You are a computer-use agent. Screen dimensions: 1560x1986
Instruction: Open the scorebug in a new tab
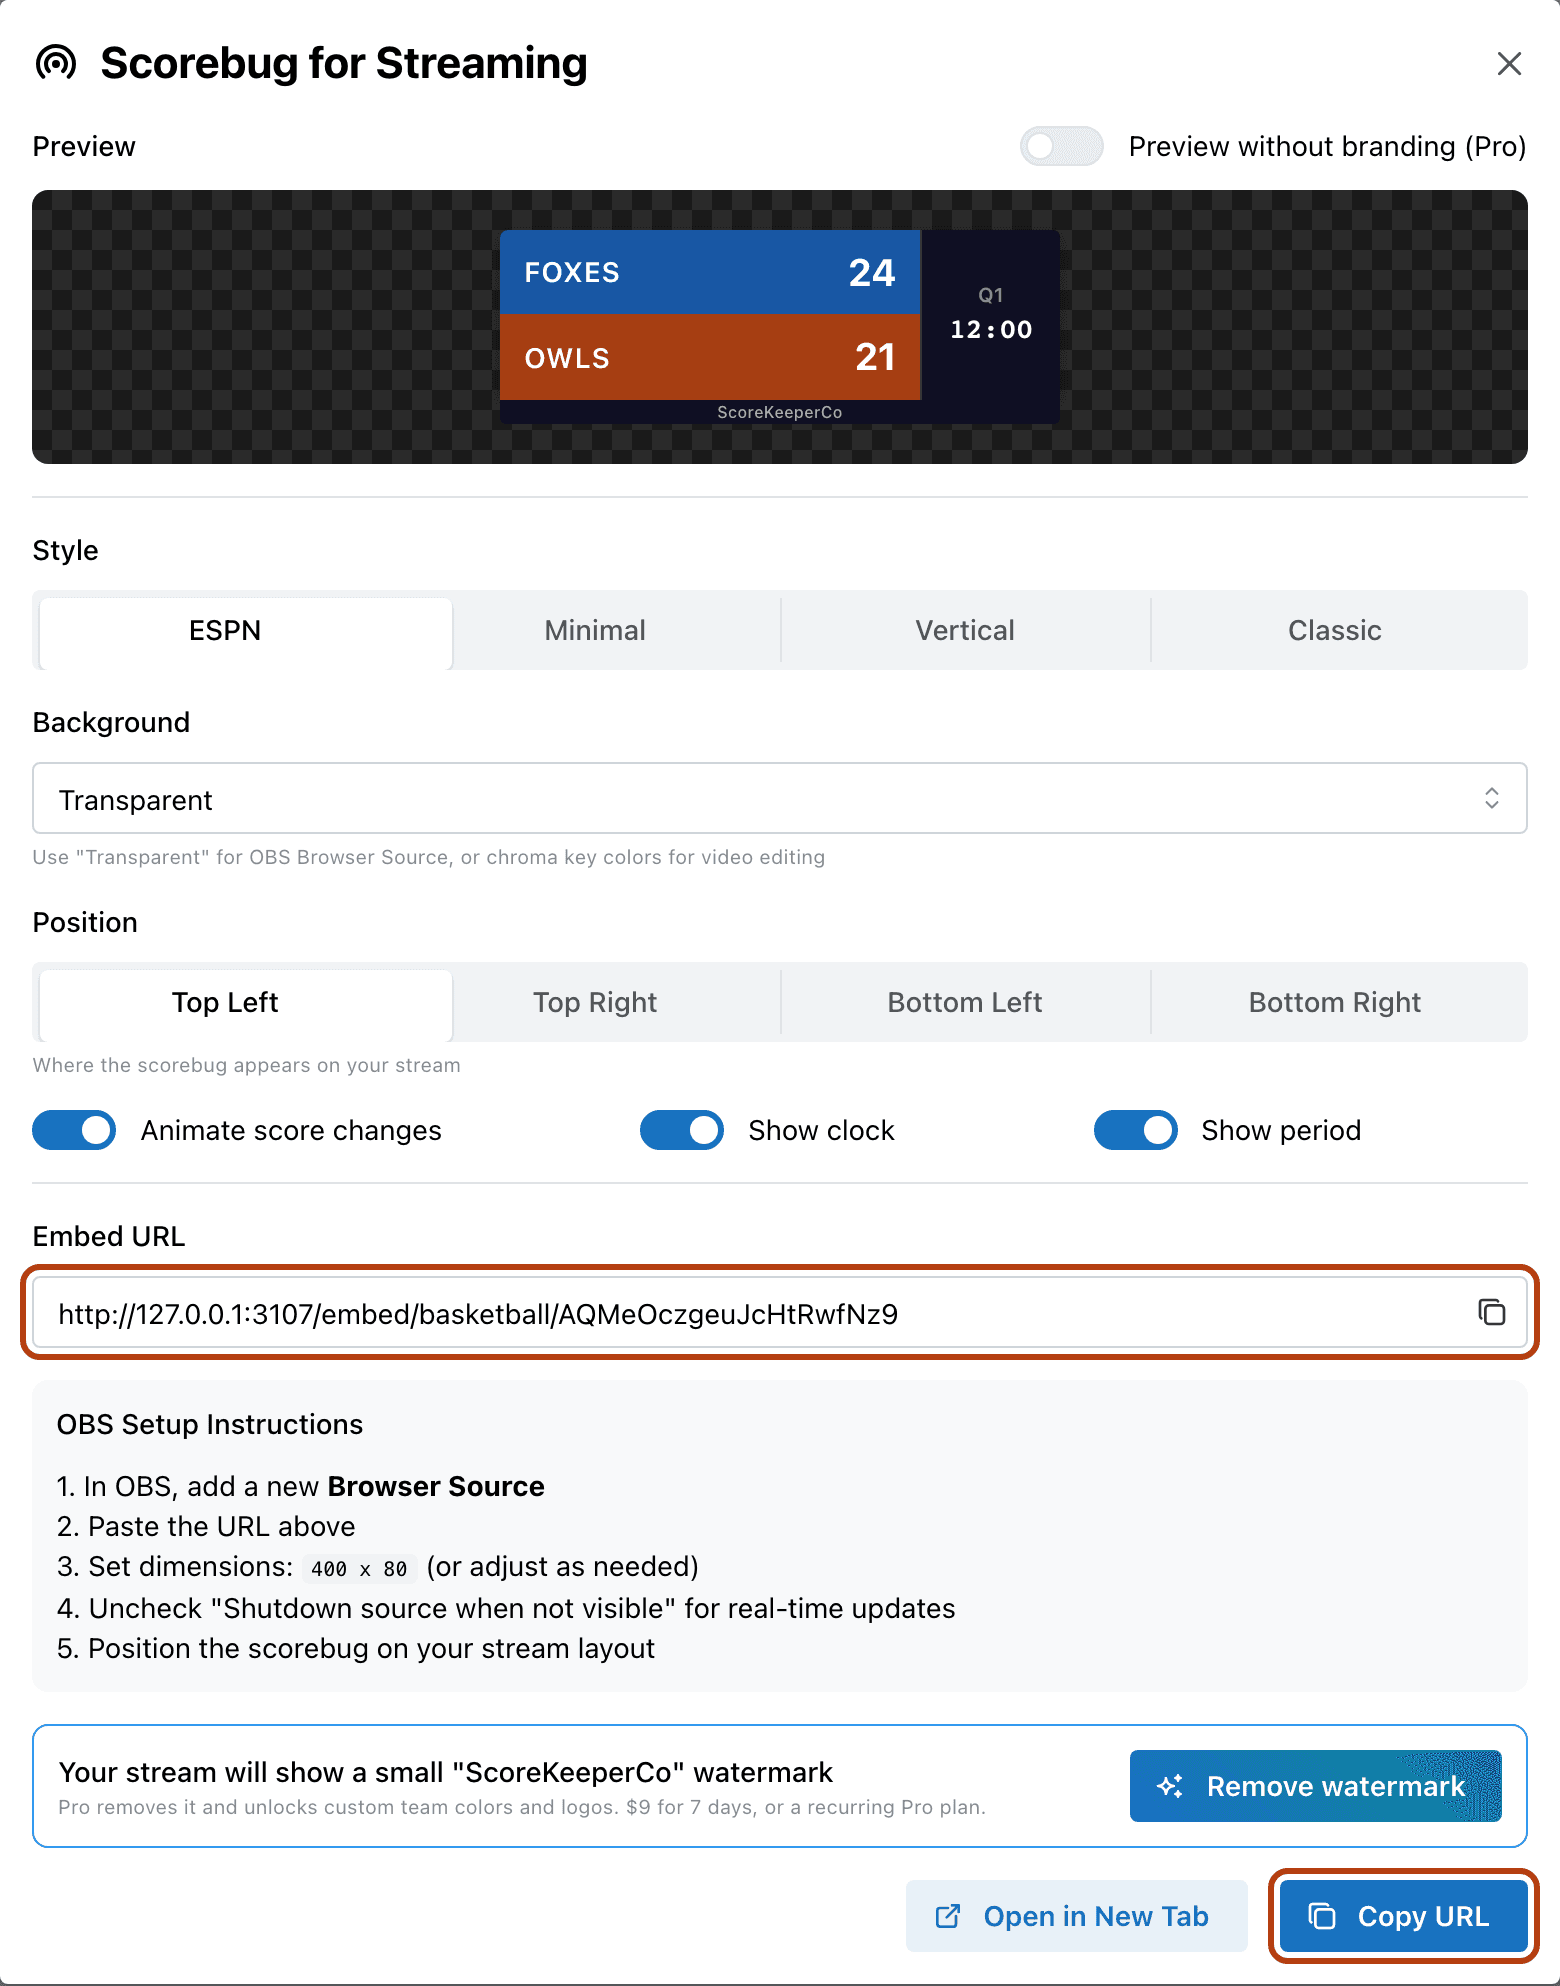tap(1076, 1916)
